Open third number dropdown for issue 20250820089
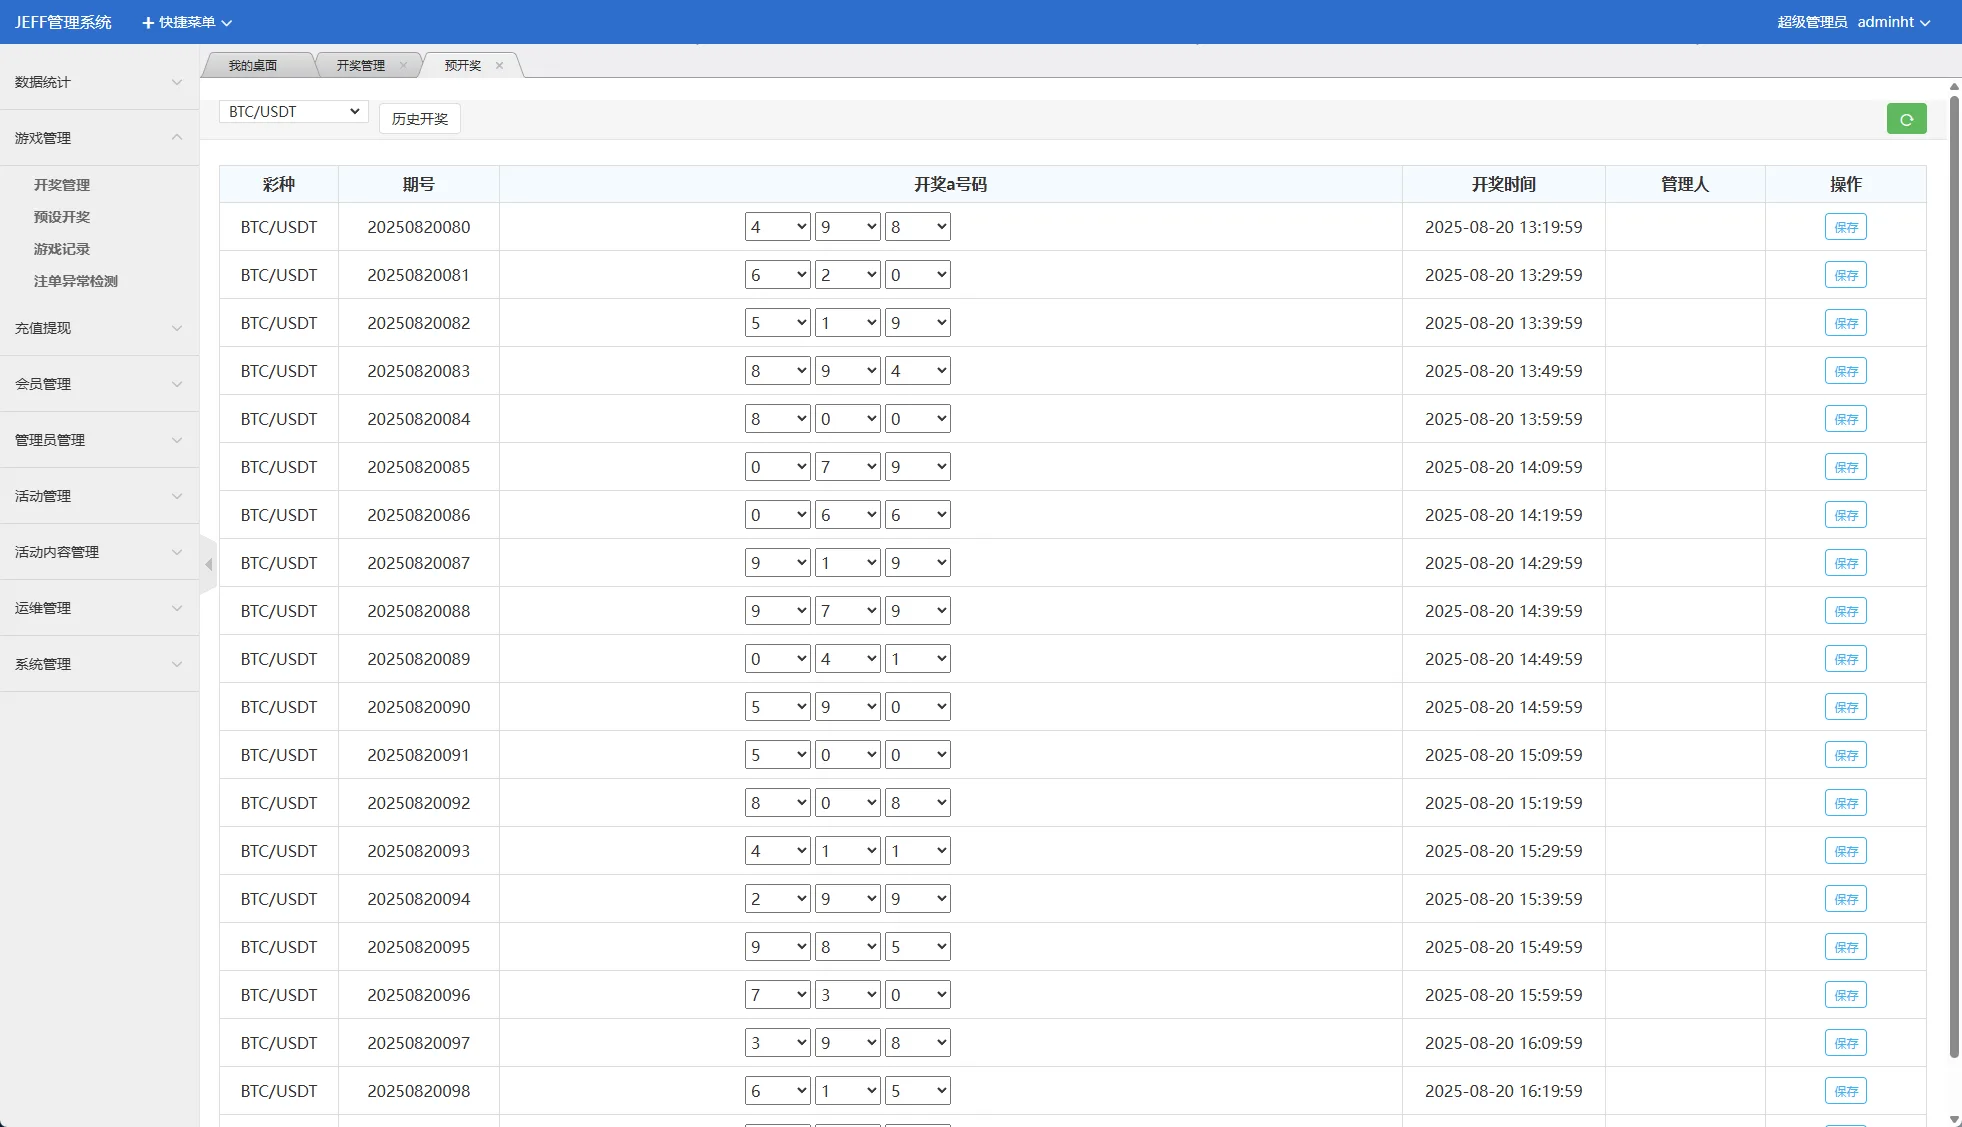The image size is (1962, 1127). (917, 659)
